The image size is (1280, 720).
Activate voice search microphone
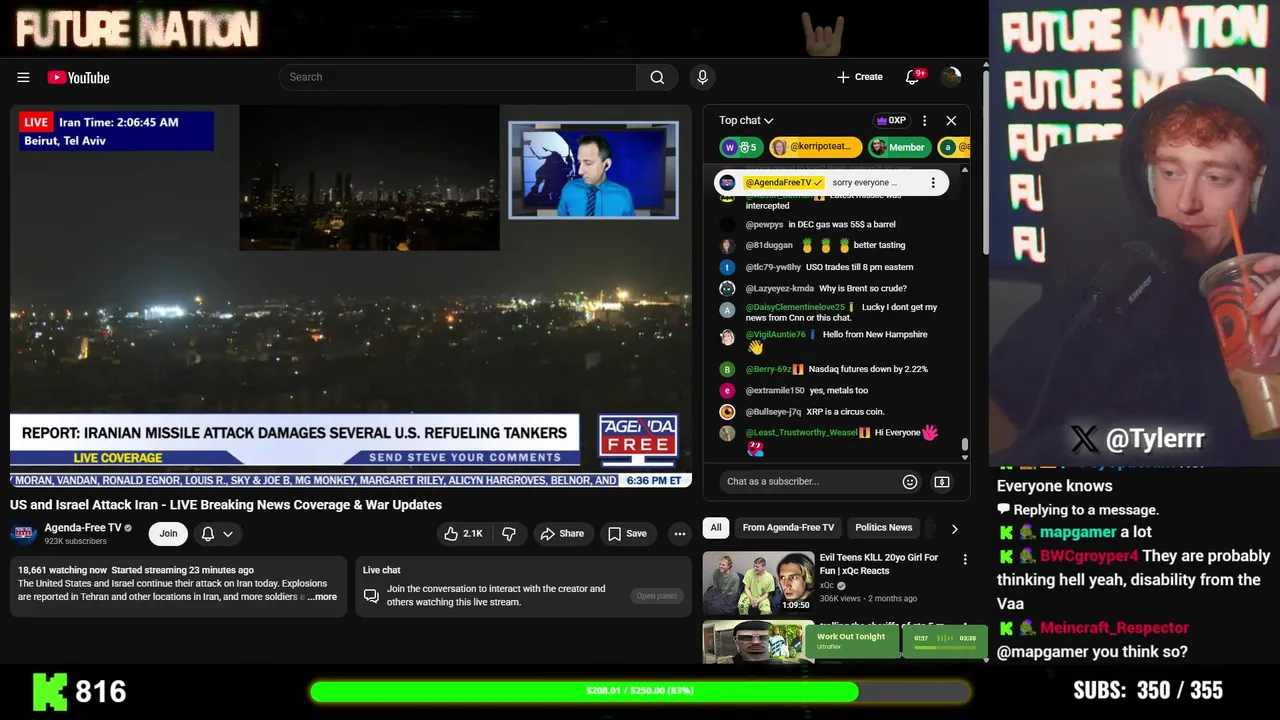(702, 77)
